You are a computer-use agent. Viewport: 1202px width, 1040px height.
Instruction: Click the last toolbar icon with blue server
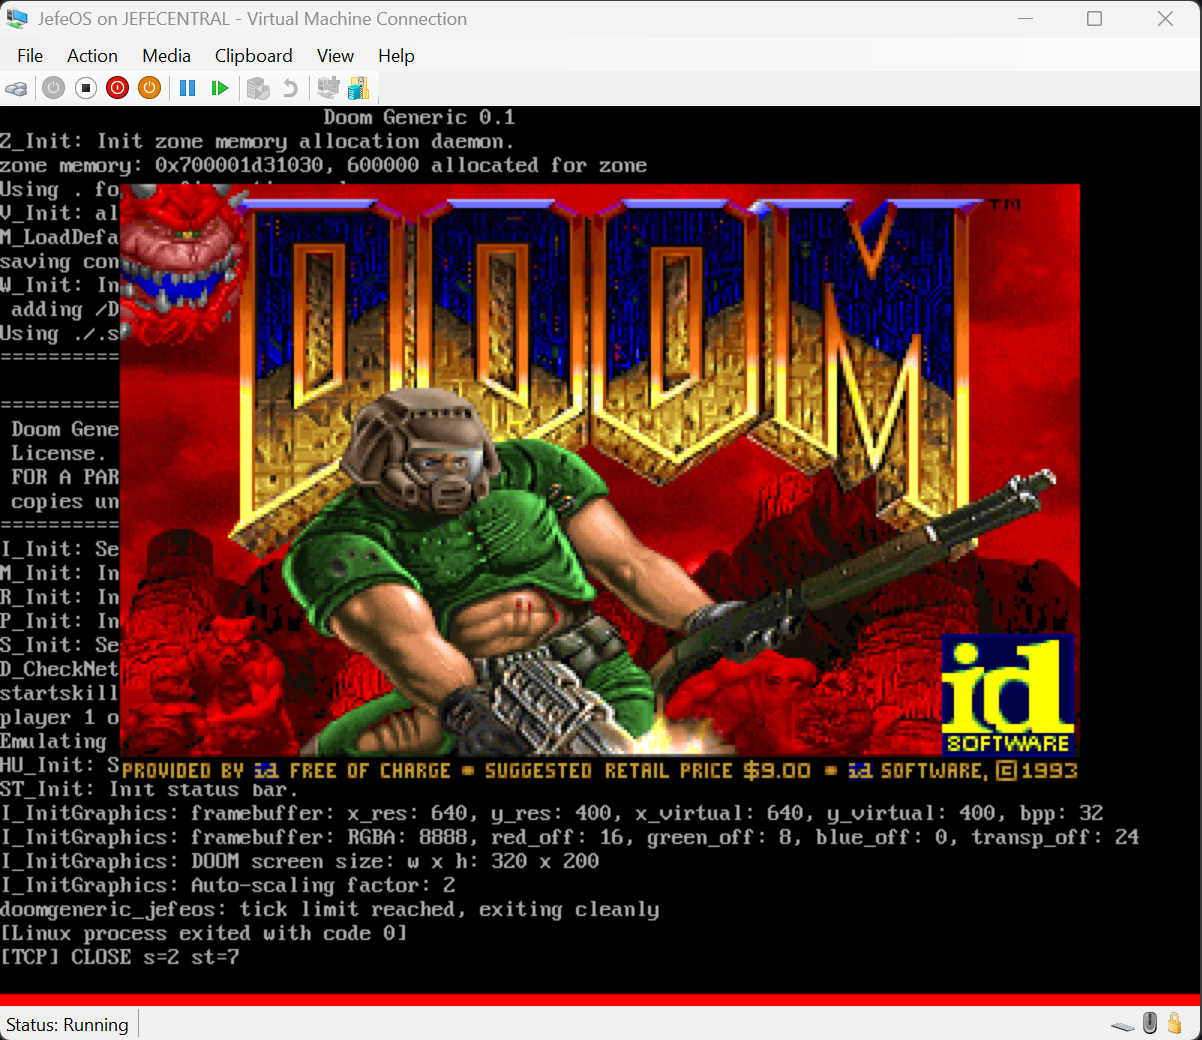tap(359, 88)
